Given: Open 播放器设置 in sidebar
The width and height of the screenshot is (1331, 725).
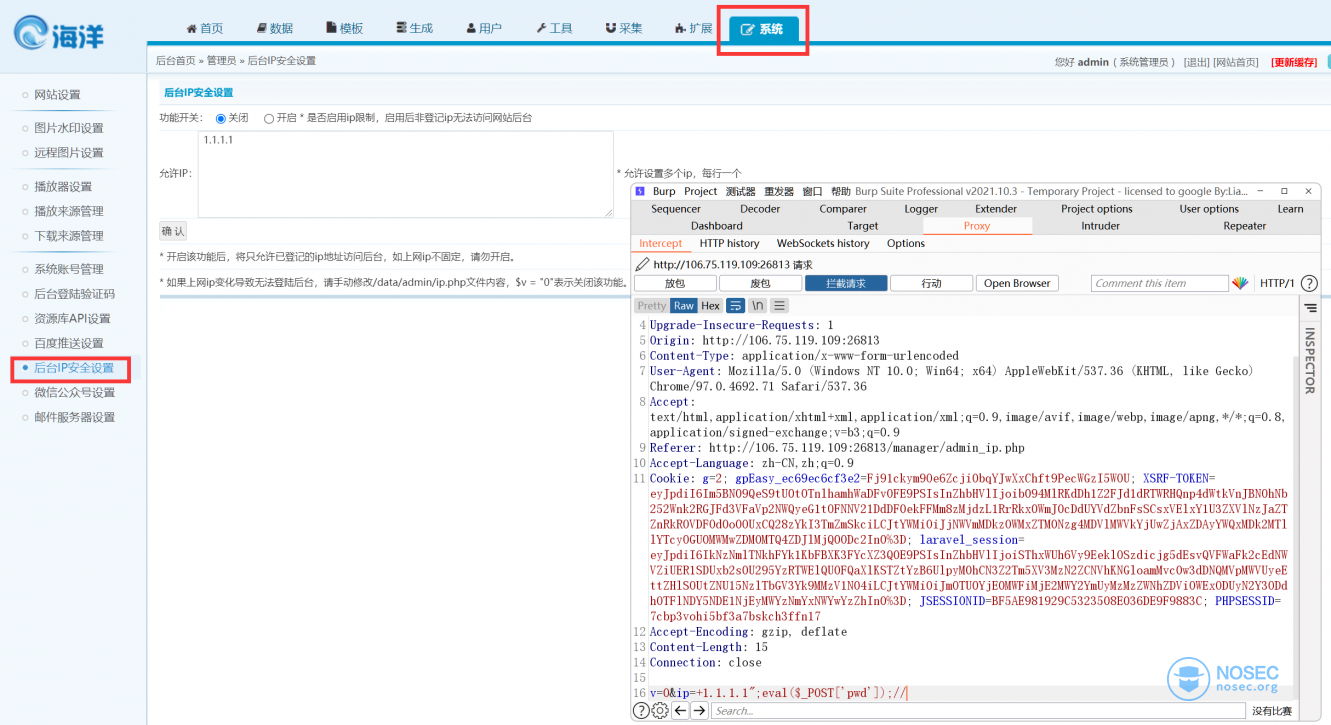Looking at the screenshot, I should [63, 187].
